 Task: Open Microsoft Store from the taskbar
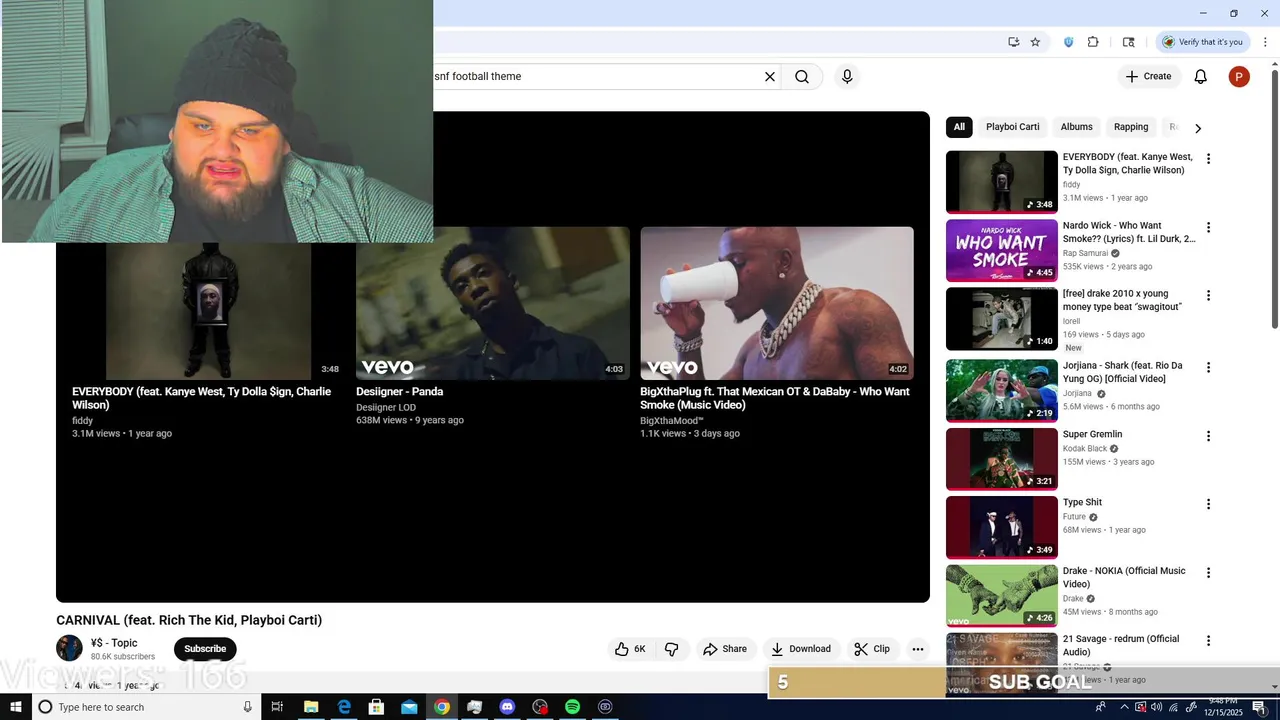click(x=376, y=707)
